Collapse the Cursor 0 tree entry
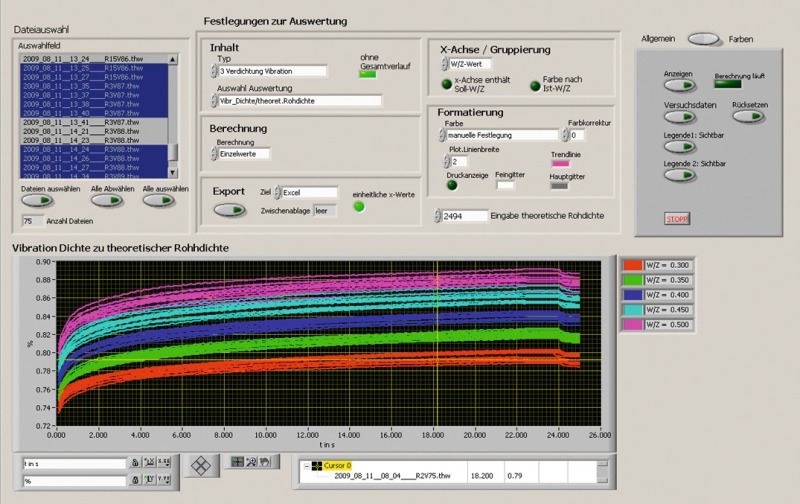The height and width of the screenshot is (504, 800). (306, 466)
